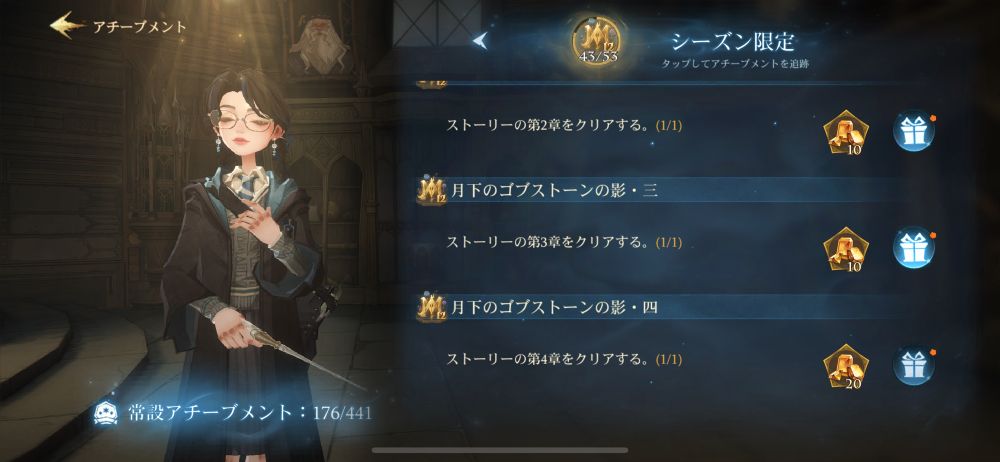Screen dimensions: 1000x462
Task: Click the left chevron beside the season badge
Action: [x=480, y=41]
